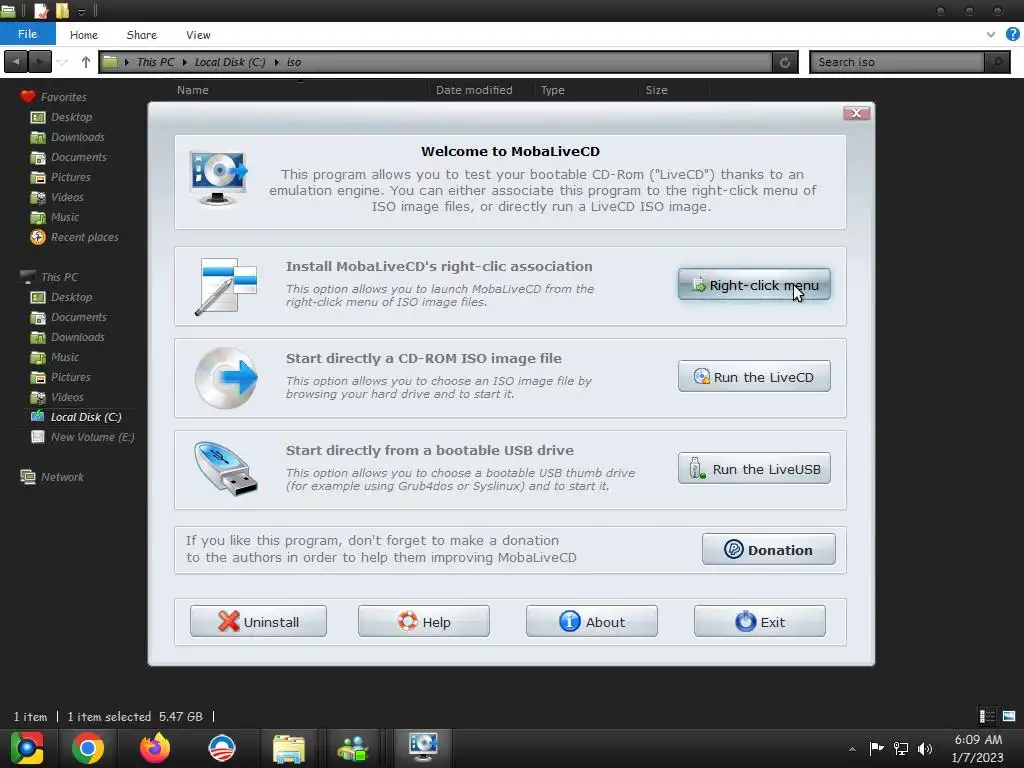
Task: Open Videos under Favorites
Action: (x=67, y=197)
